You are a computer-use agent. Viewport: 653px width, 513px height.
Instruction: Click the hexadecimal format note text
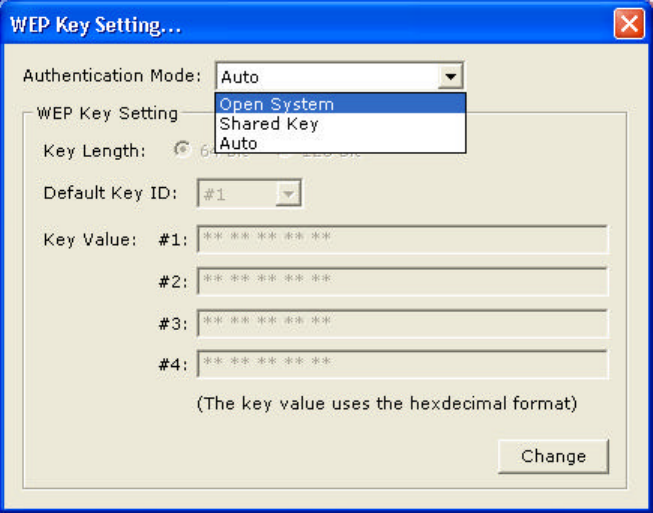tap(386, 404)
